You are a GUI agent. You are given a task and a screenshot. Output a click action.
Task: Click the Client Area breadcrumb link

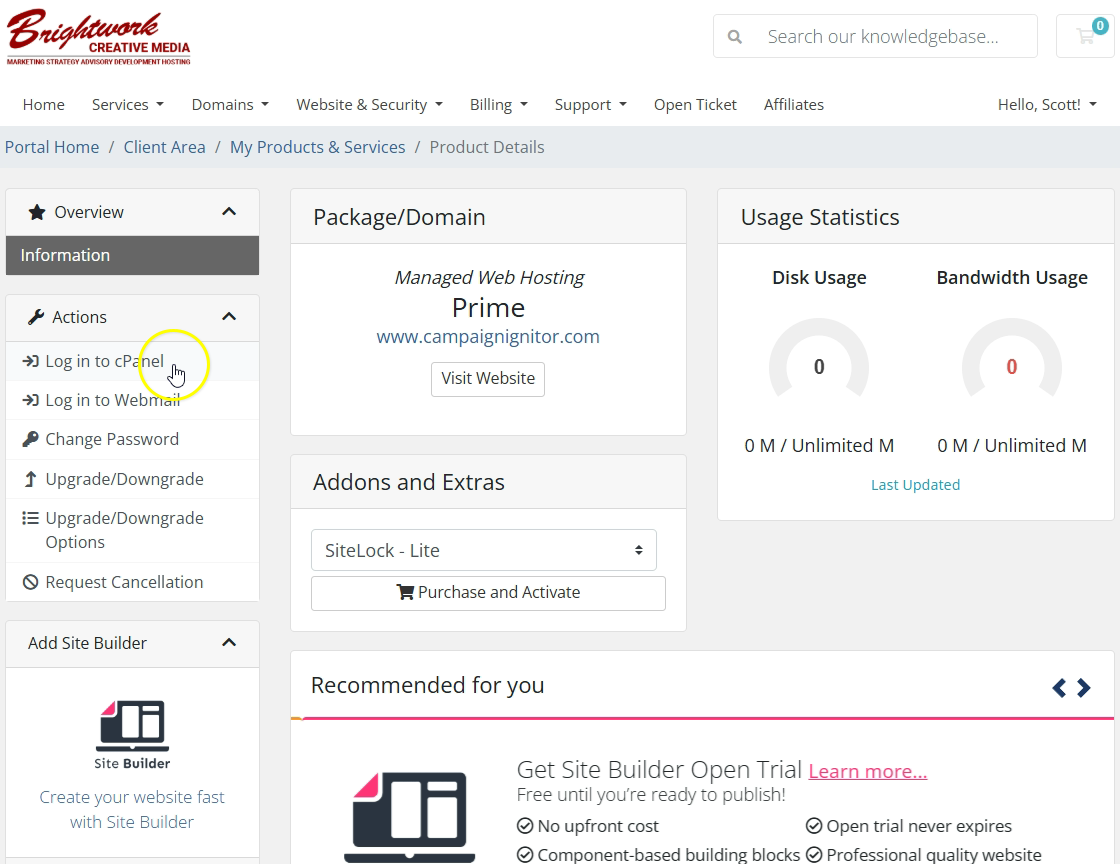164,147
